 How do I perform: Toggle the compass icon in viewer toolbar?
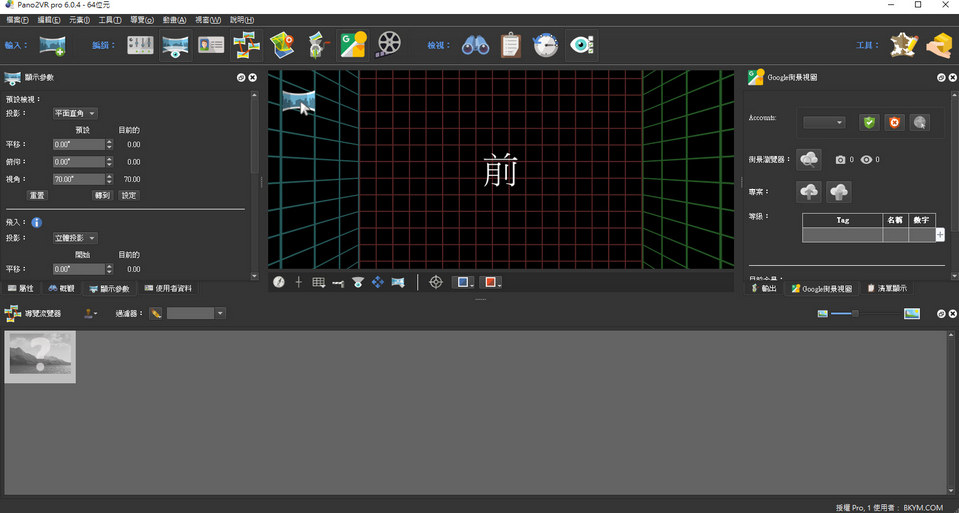click(x=279, y=282)
